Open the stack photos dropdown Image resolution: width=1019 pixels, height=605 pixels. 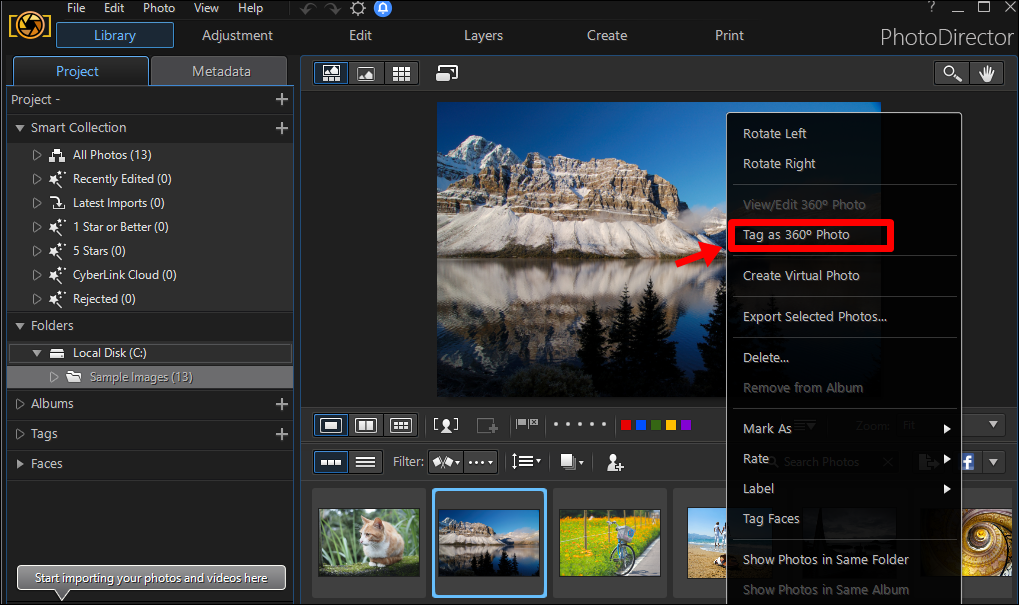tap(572, 462)
